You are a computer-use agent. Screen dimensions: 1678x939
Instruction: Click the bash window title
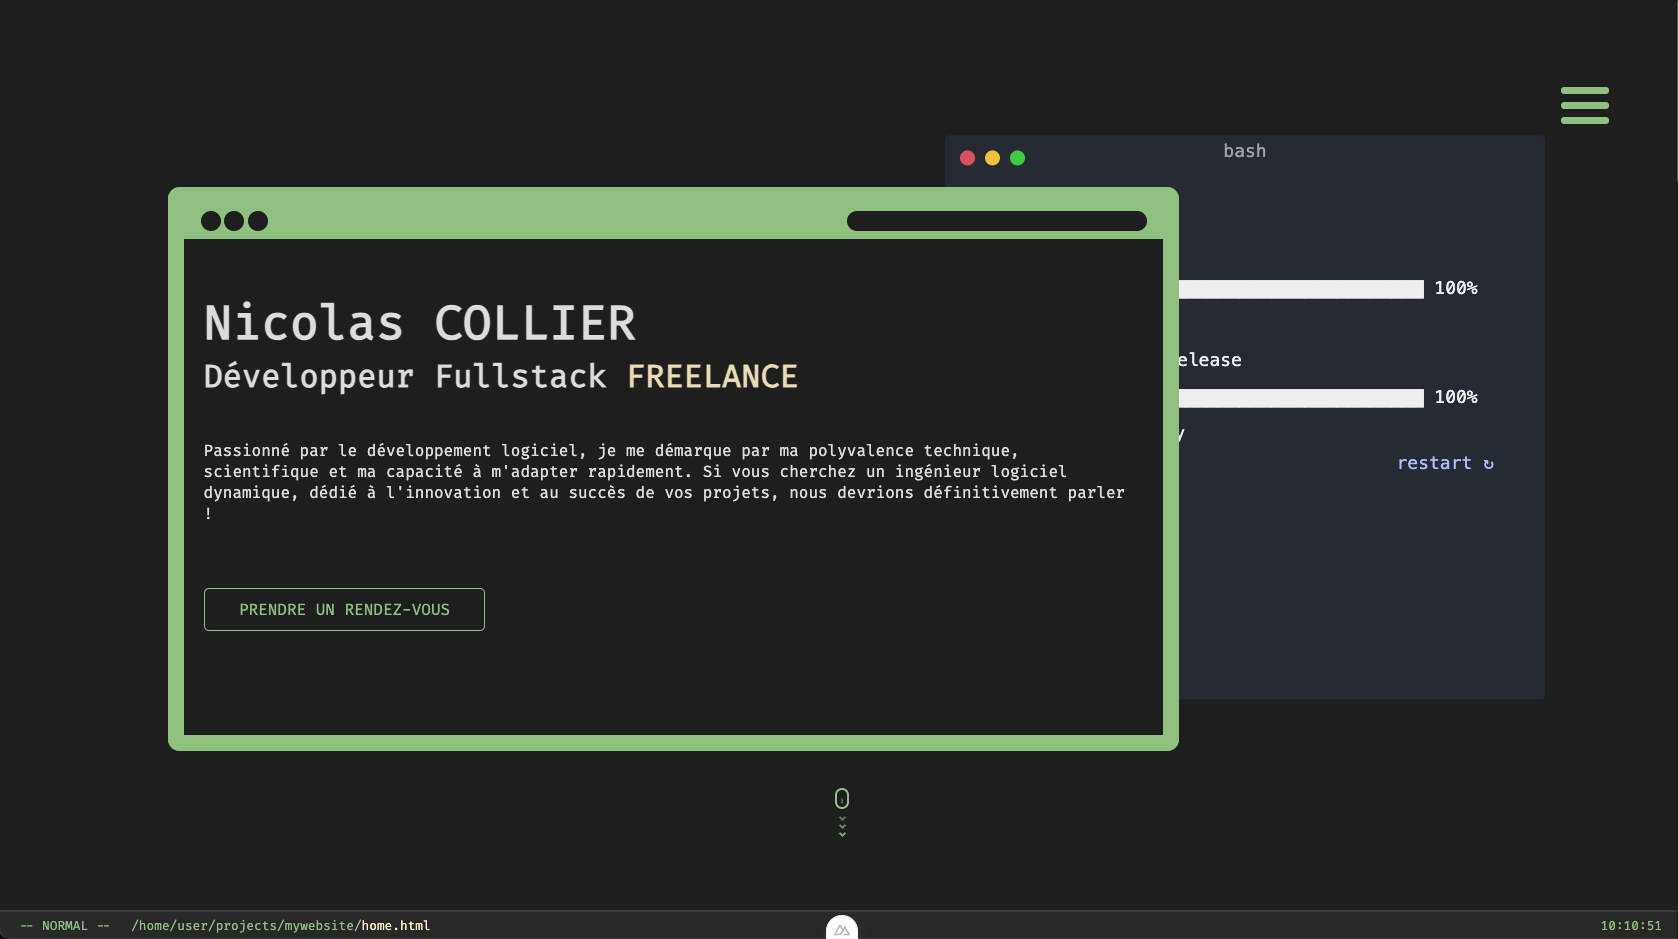pos(1245,151)
